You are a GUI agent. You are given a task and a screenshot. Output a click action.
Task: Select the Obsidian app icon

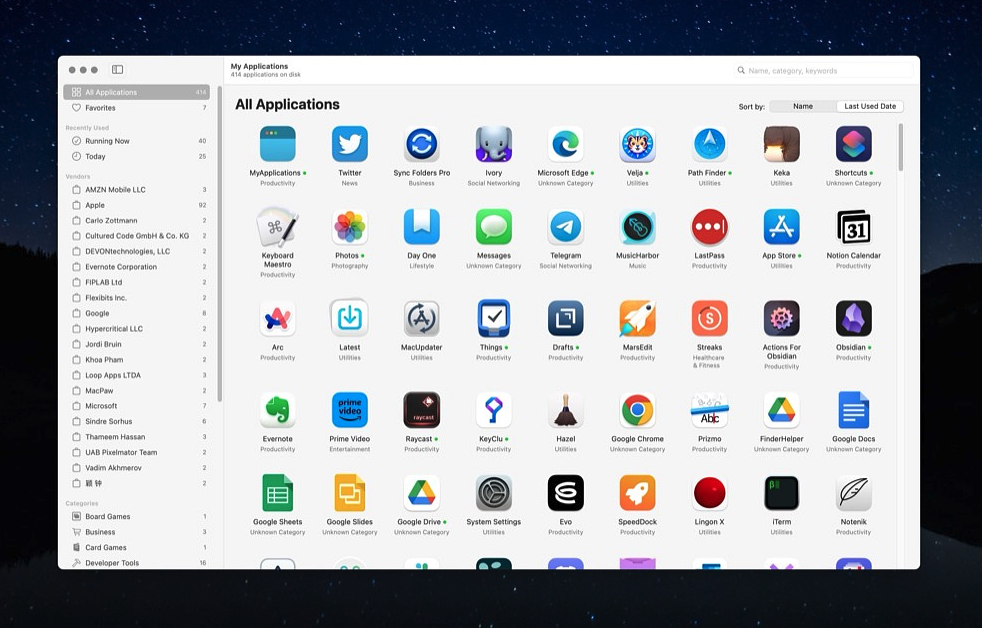(853, 319)
